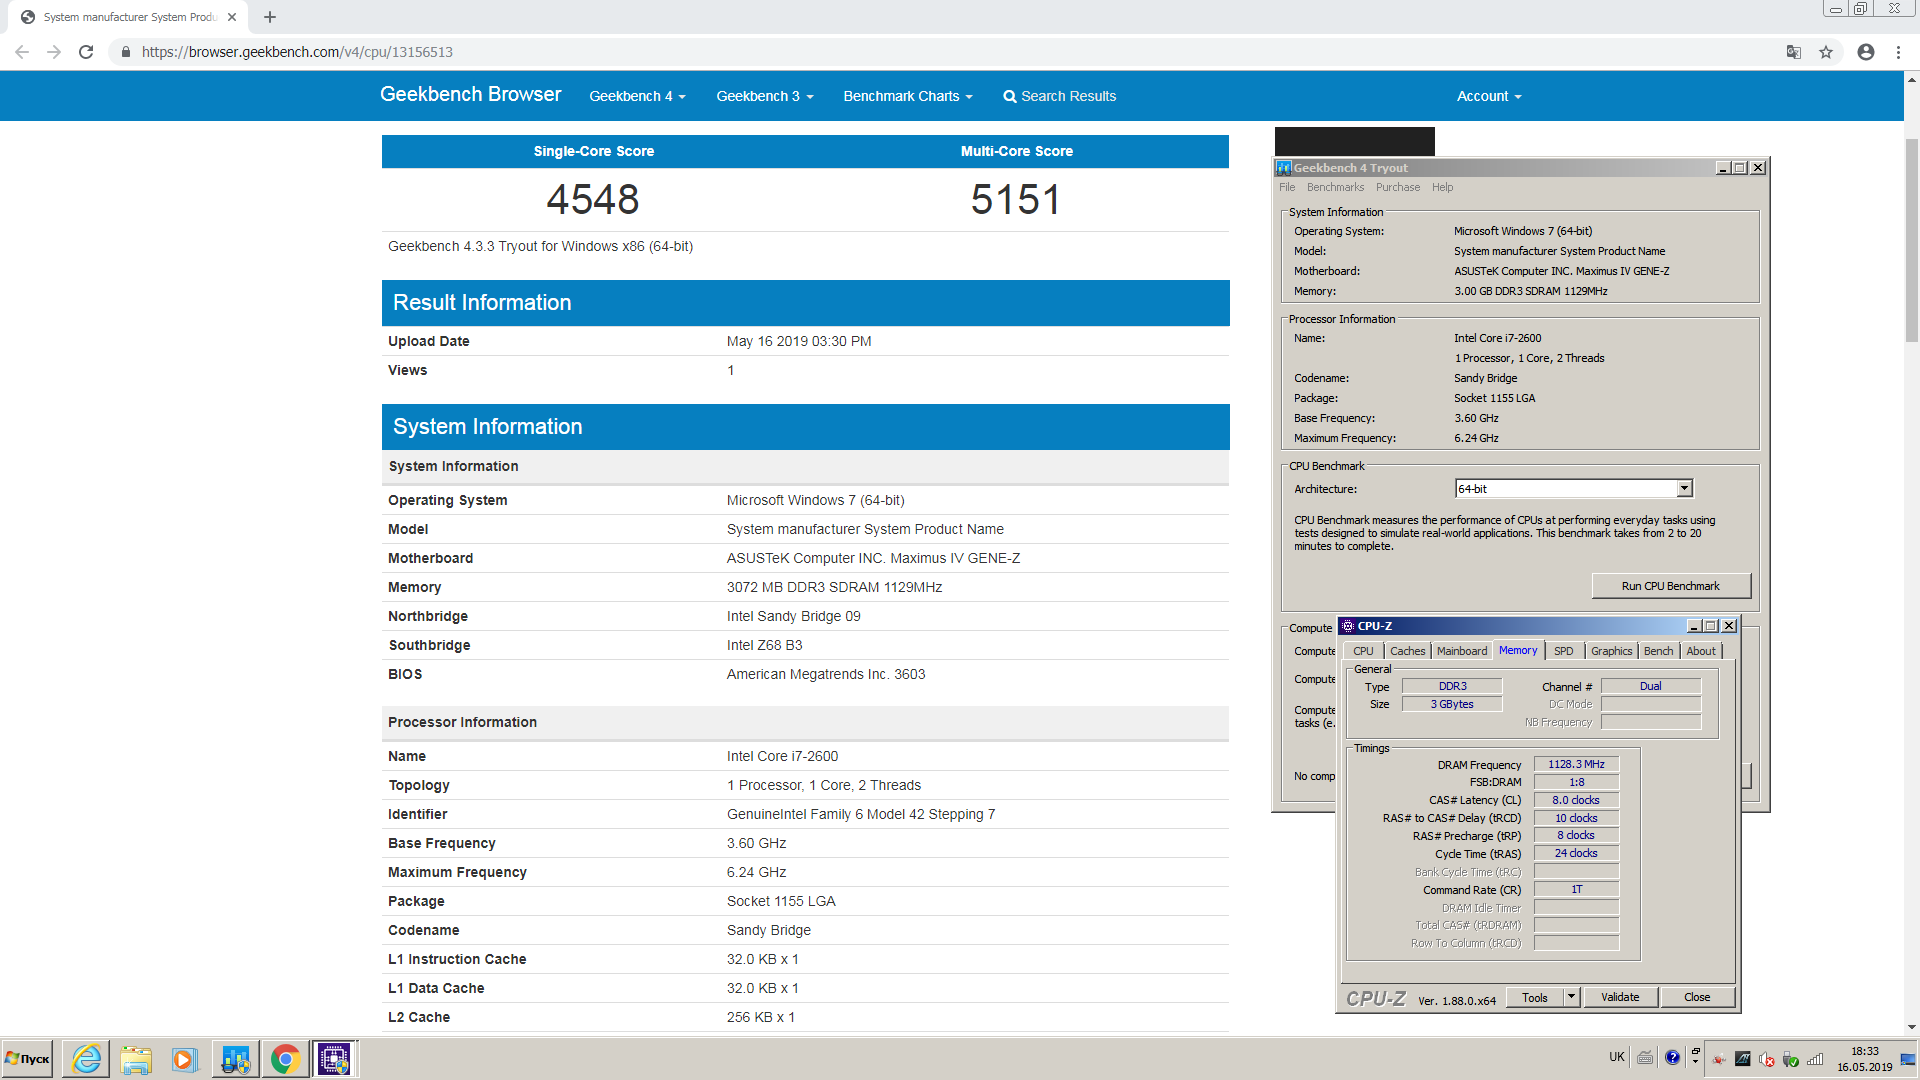Image resolution: width=1920 pixels, height=1080 pixels.
Task: Click the address bar URL field
Action: click(950, 52)
